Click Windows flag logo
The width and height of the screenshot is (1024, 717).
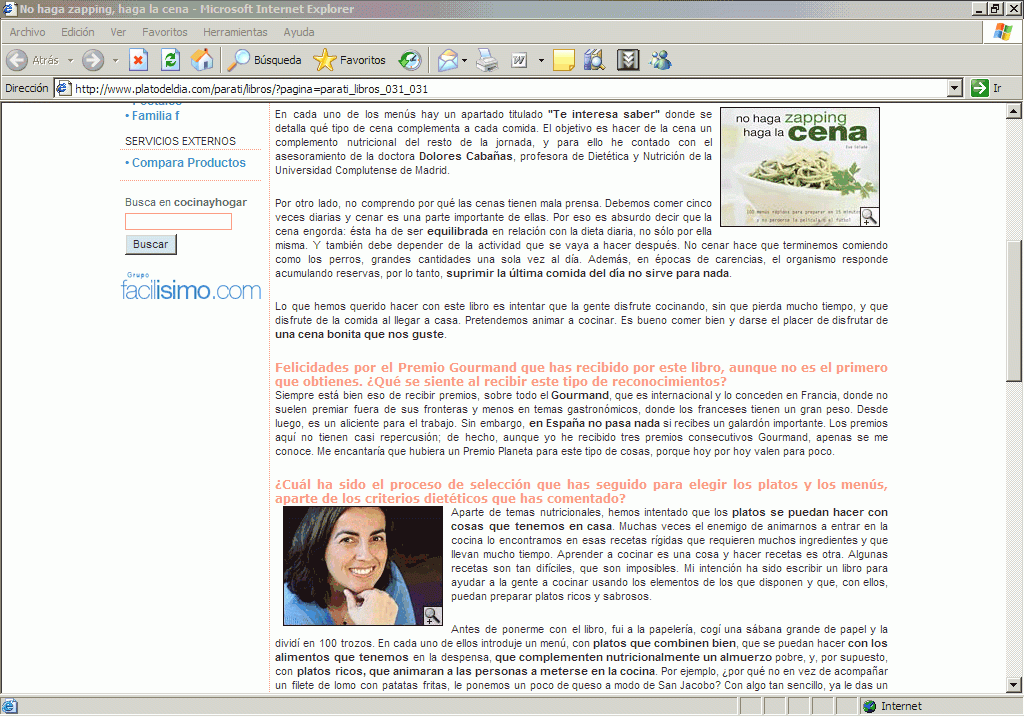1002,31
